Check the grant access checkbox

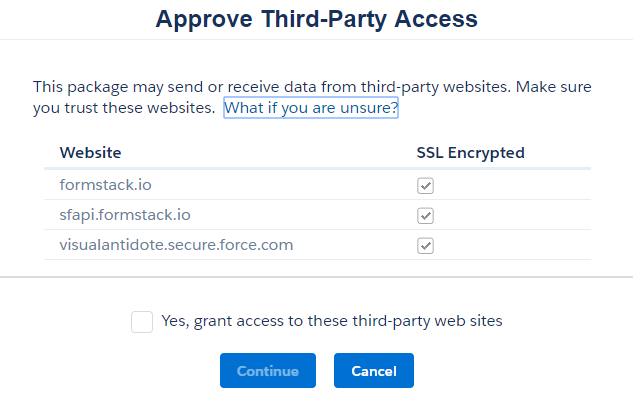click(142, 322)
